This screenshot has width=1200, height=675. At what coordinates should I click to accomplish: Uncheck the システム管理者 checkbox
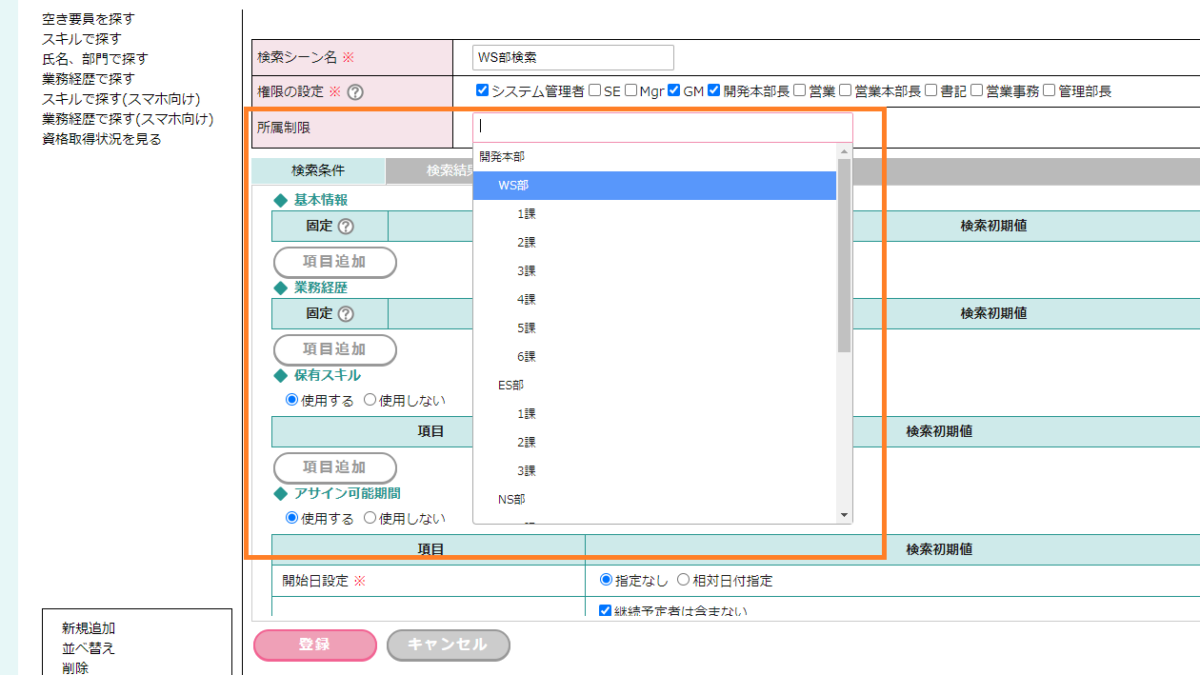[x=482, y=91]
